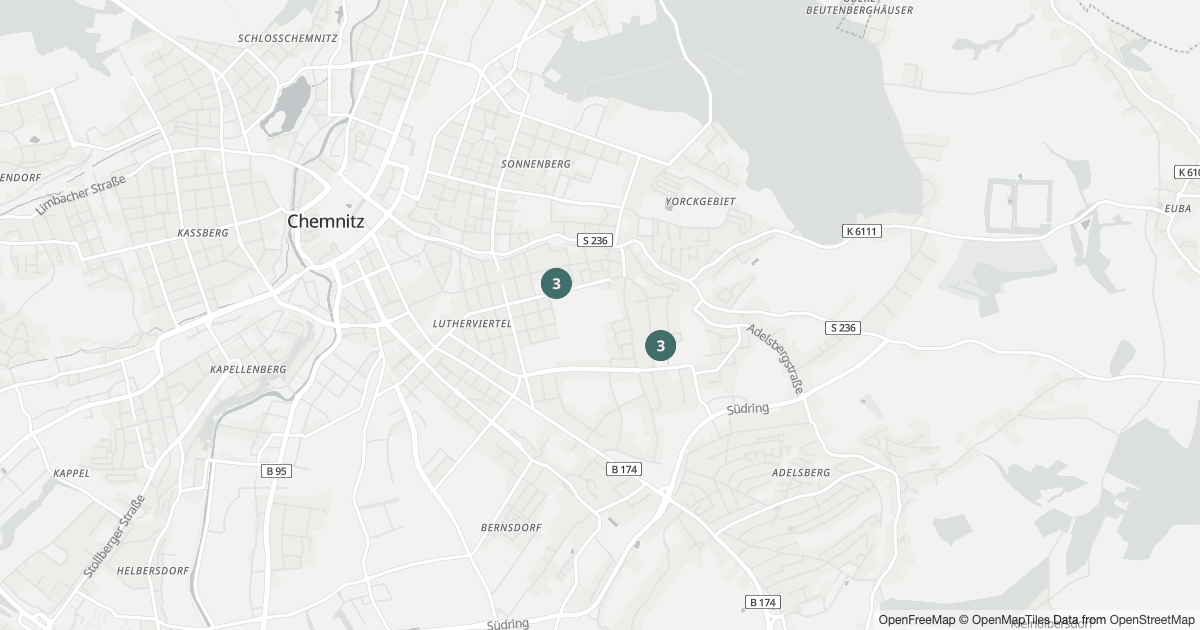
Task: Click the B 95 road shield
Action: (x=277, y=470)
